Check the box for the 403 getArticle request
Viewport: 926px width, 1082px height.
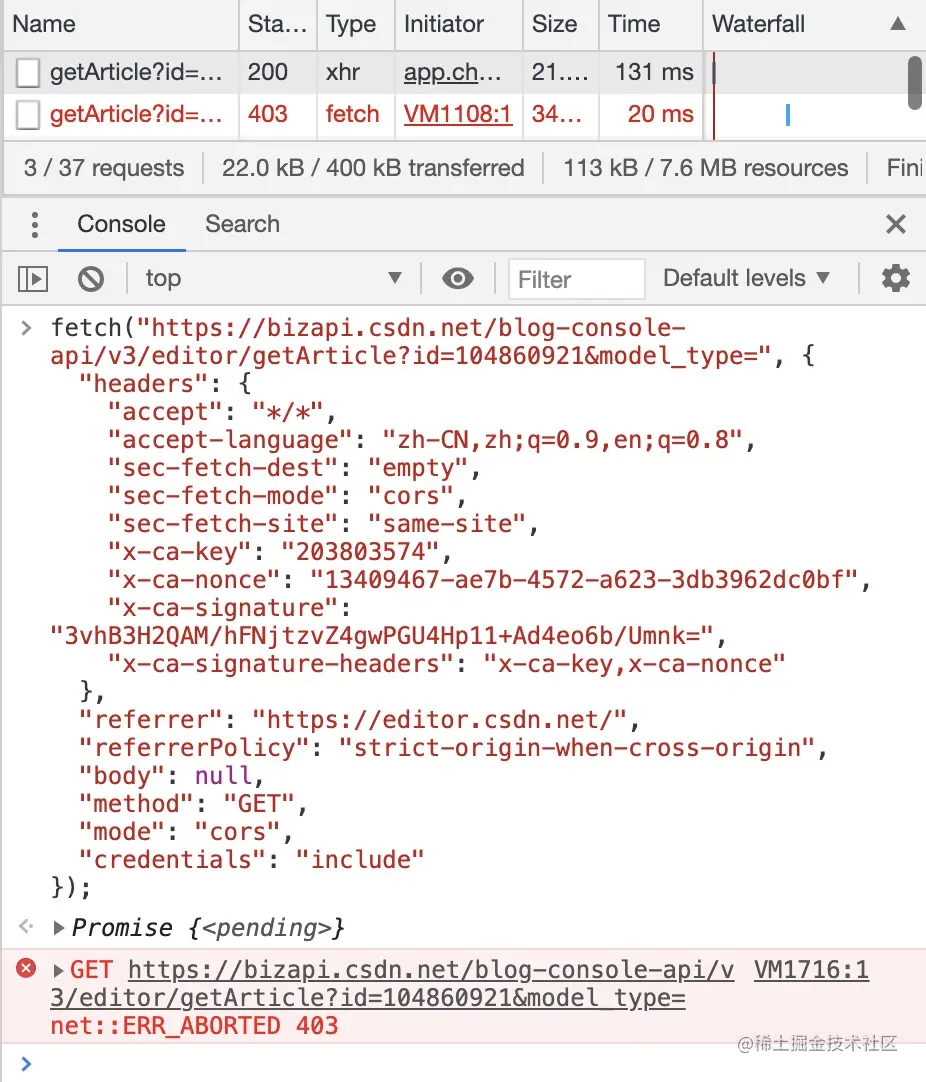point(28,115)
